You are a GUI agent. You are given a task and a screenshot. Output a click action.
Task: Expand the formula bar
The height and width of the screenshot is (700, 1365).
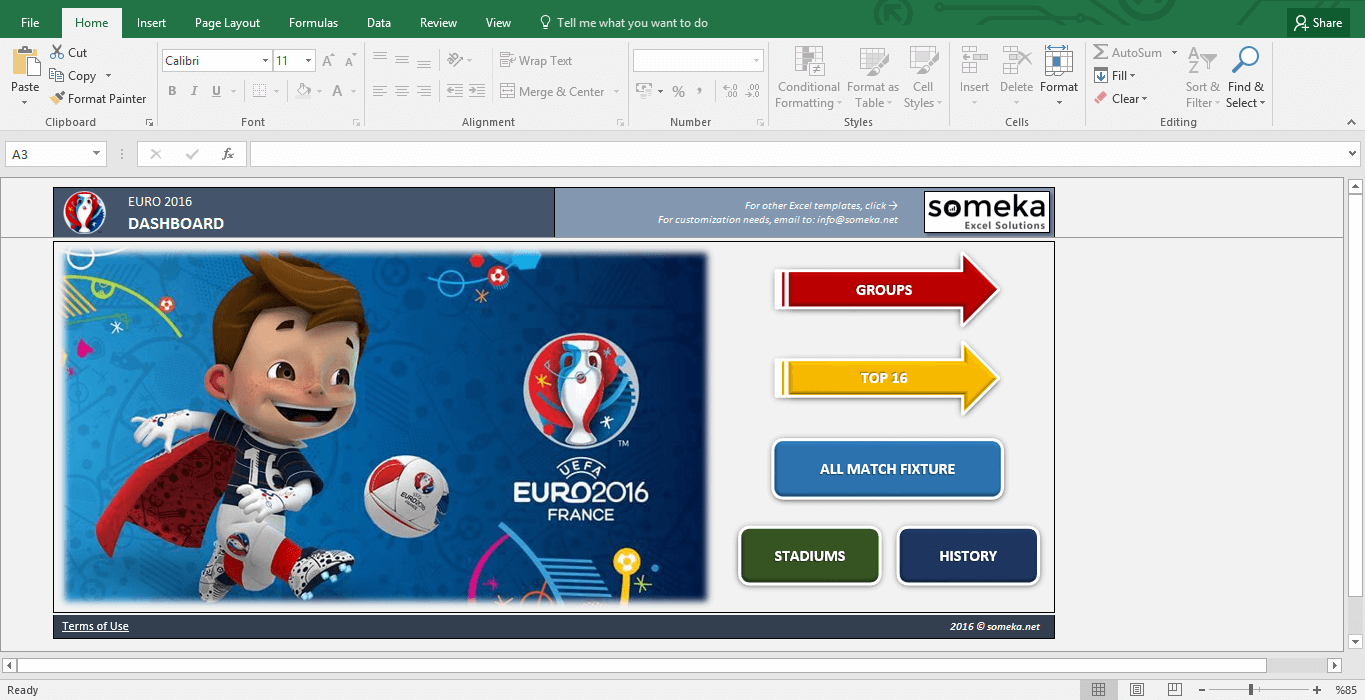[x=1353, y=154]
